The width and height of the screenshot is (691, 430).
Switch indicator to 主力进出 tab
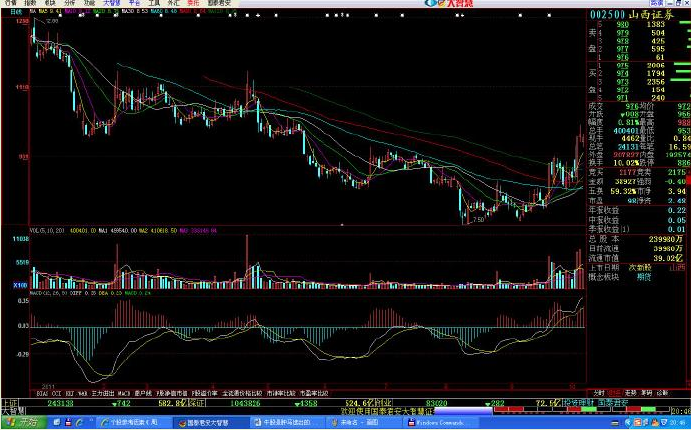103,393
